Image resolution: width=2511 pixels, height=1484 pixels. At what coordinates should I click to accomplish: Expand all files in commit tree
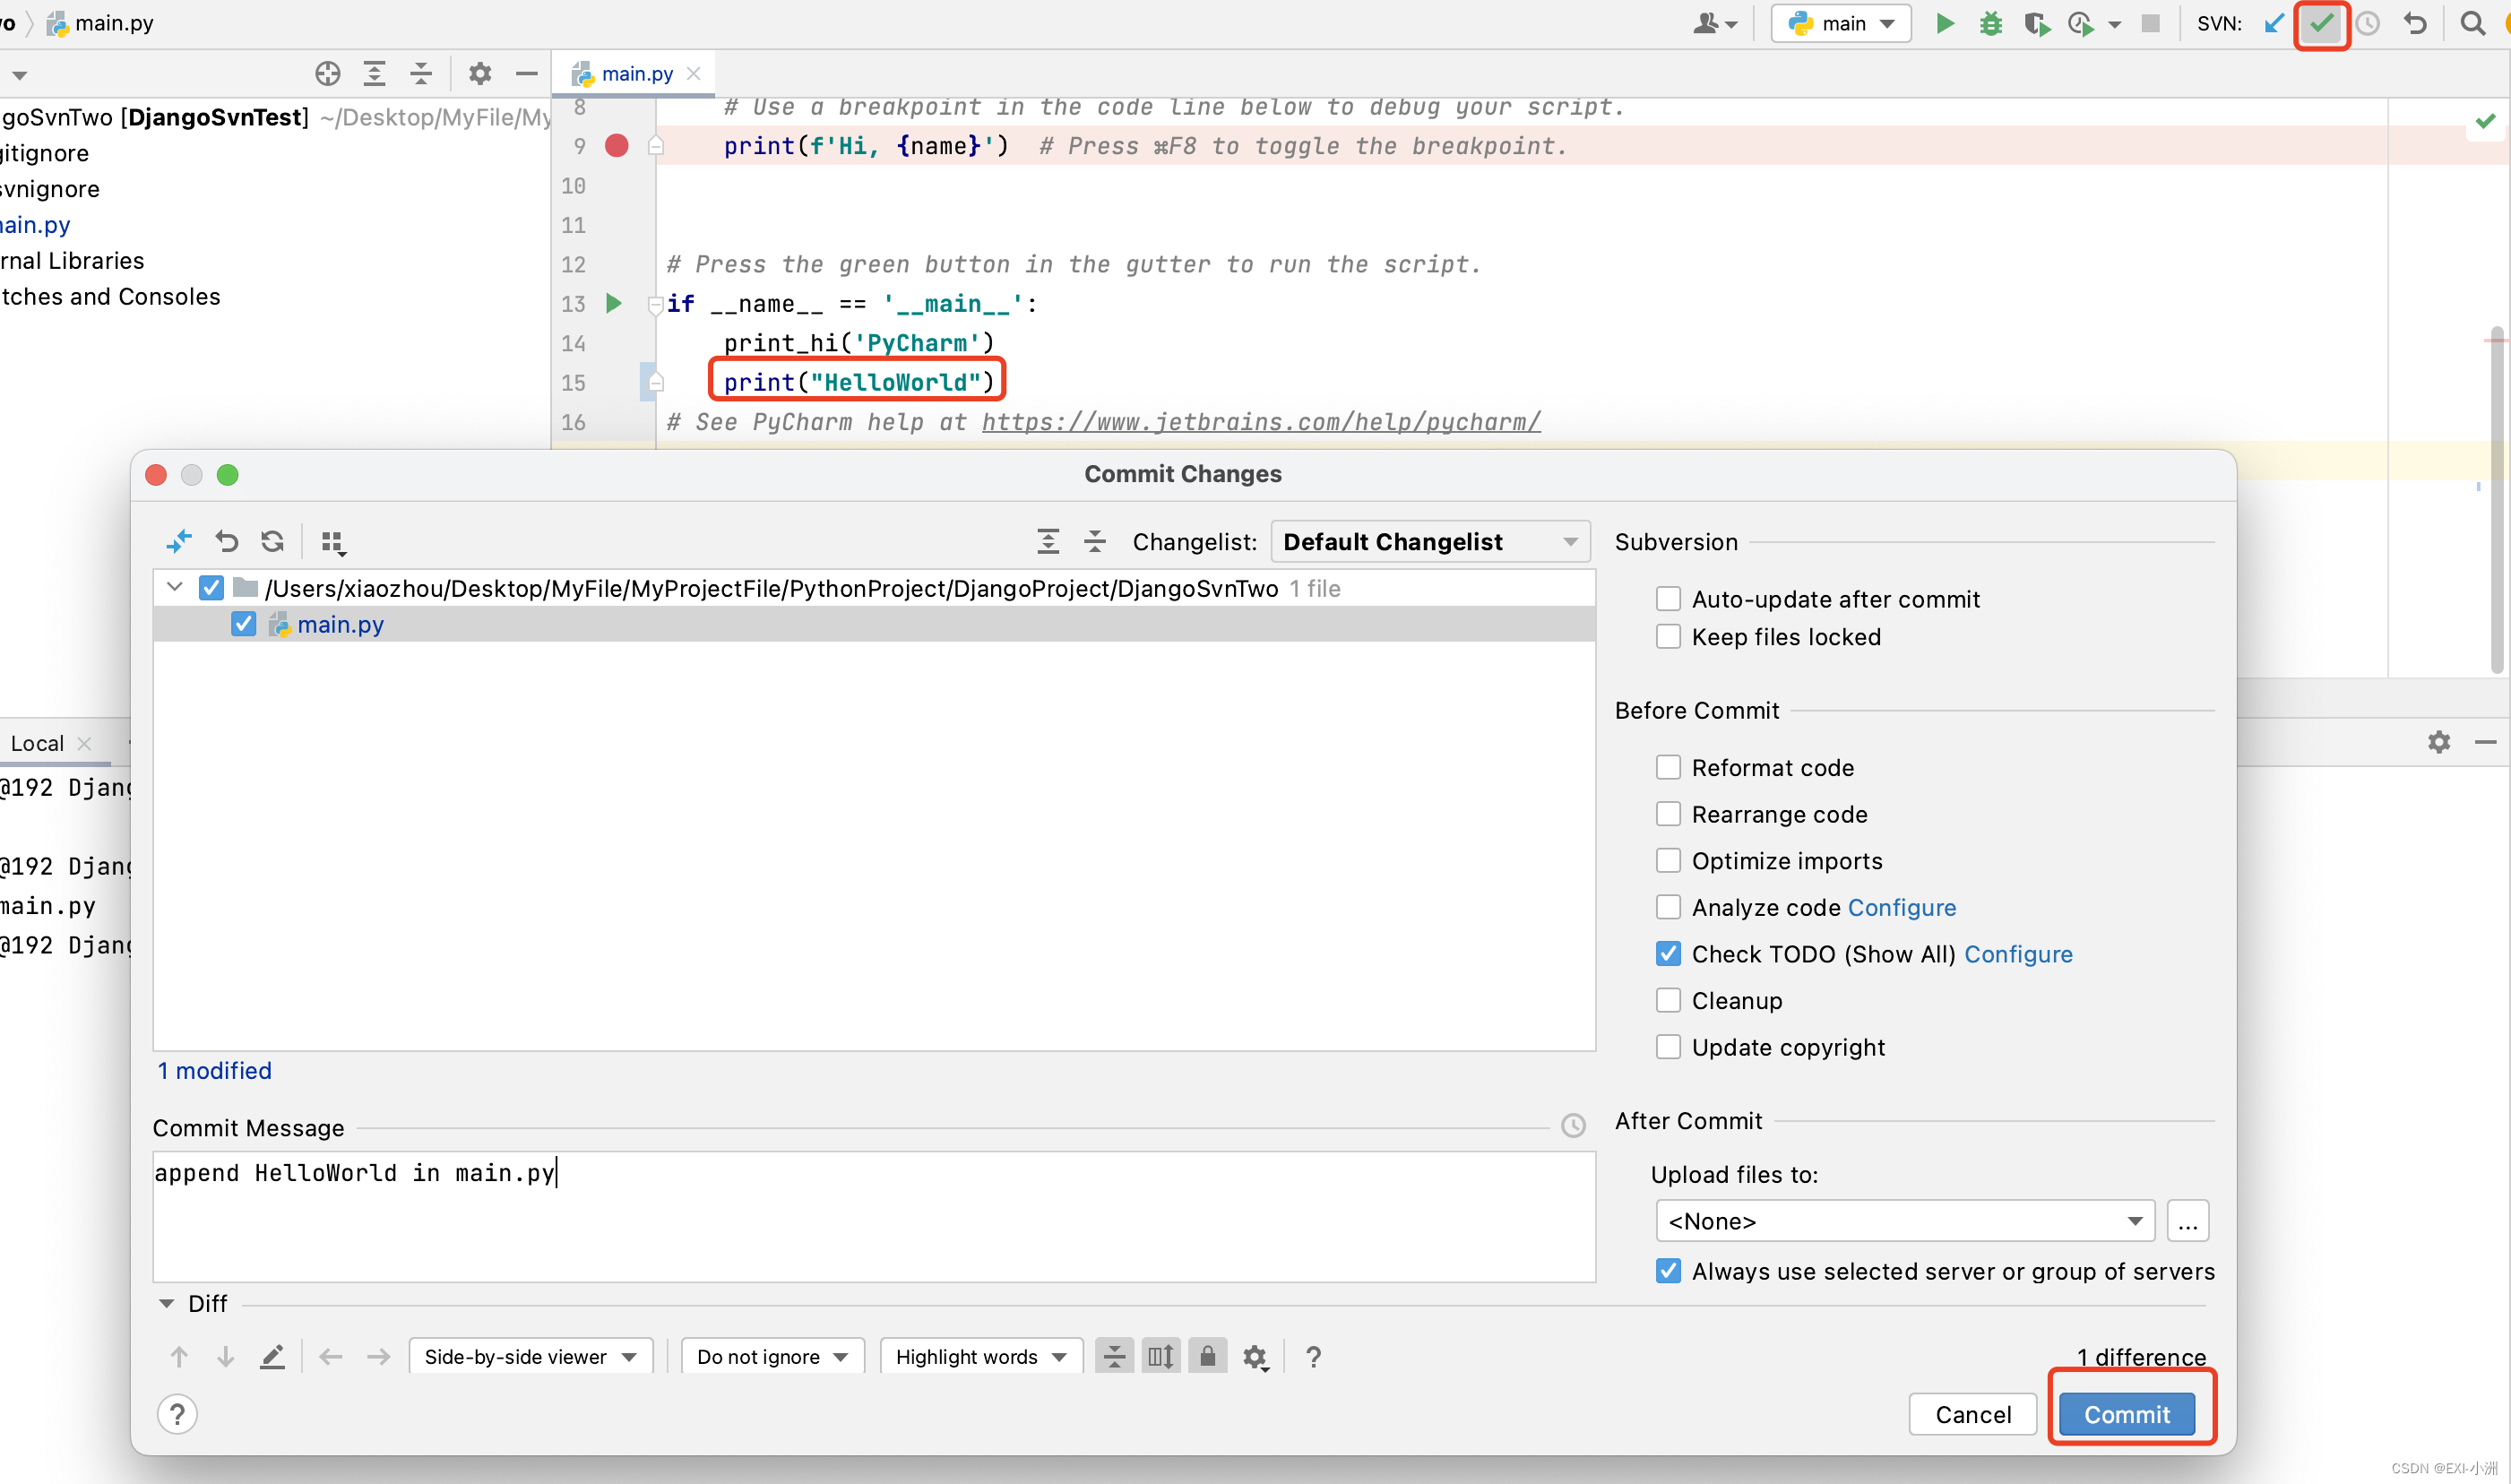coord(1048,541)
